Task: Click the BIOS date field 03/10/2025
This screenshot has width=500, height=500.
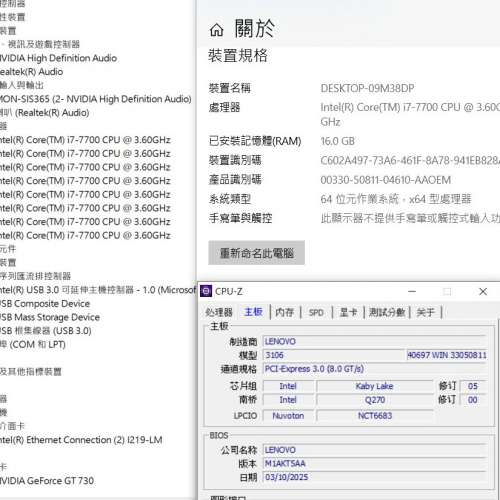Action: pyautogui.click(x=375, y=477)
